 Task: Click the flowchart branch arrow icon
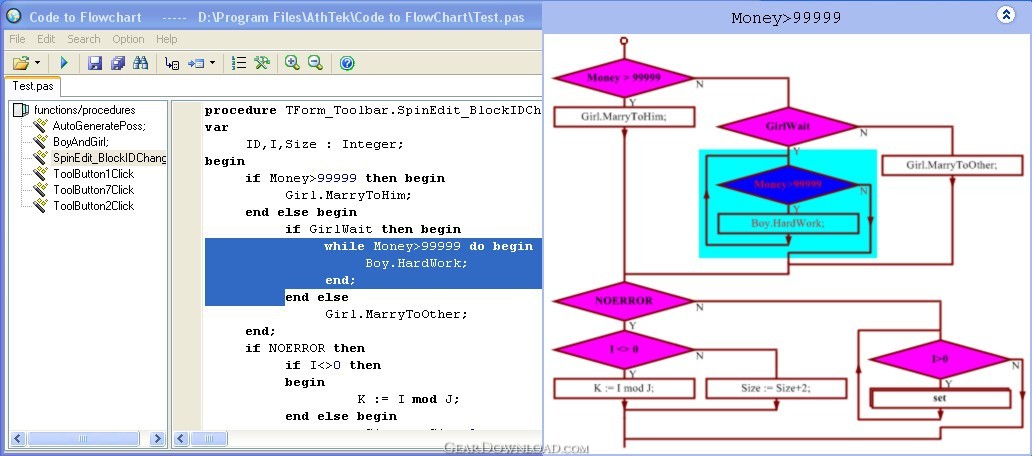(172, 63)
